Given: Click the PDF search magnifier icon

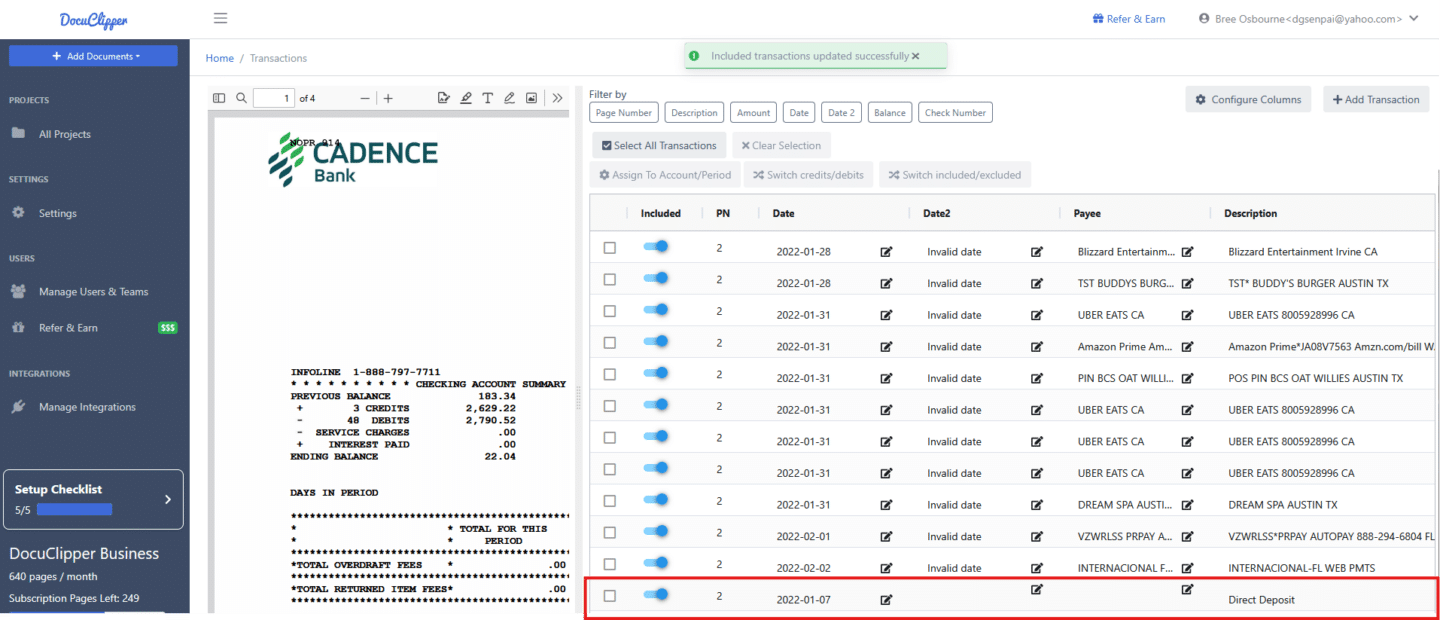Looking at the screenshot, I should click(241, 98).
